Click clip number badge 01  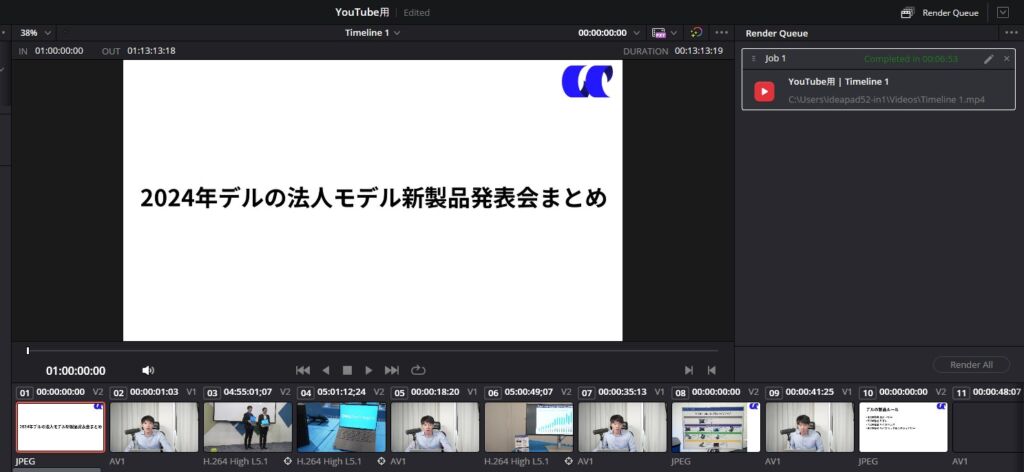[25, 393]
